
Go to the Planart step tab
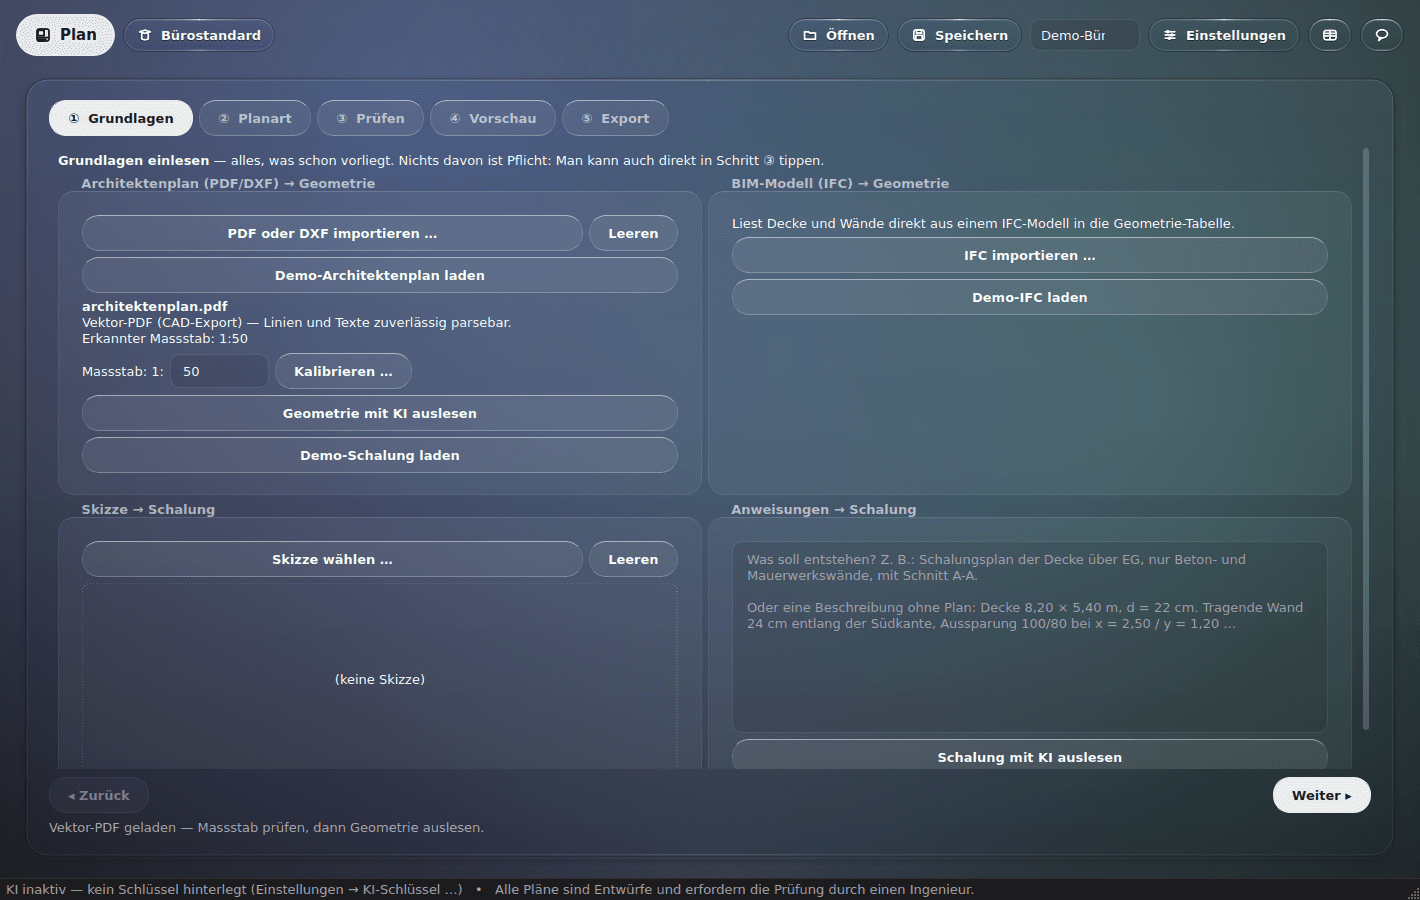(x=255, y=118)
